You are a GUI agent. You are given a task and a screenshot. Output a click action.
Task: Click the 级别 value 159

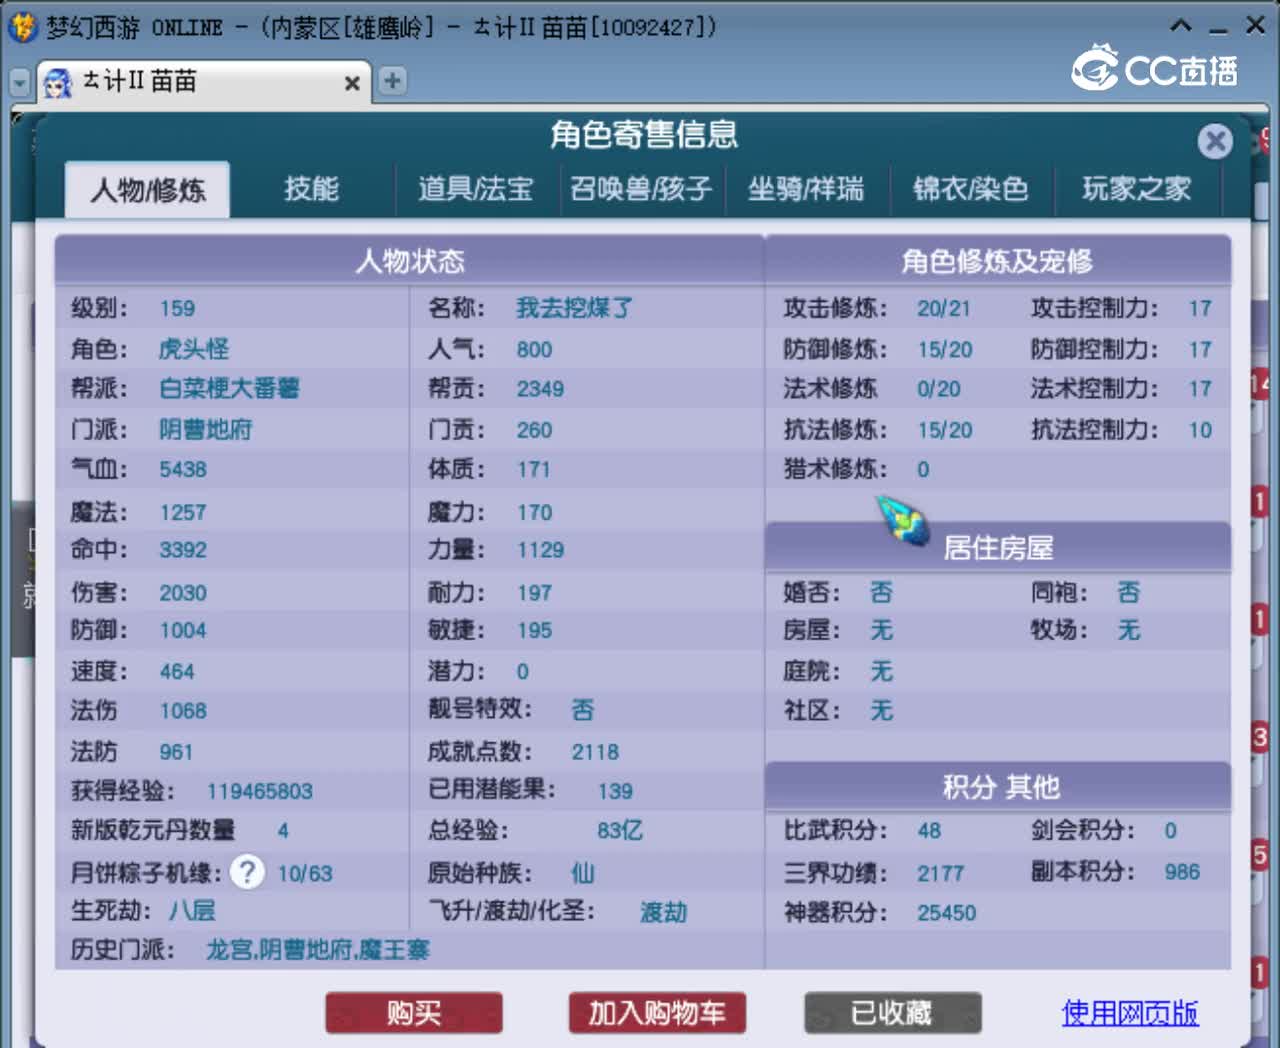[x=177, y=308]
